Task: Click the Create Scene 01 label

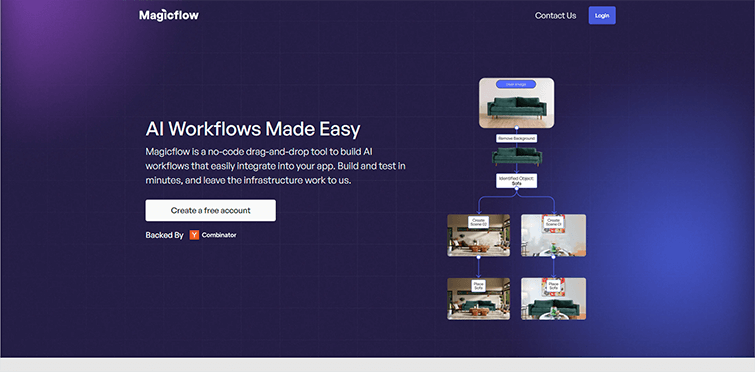Action: coord(554,222)
